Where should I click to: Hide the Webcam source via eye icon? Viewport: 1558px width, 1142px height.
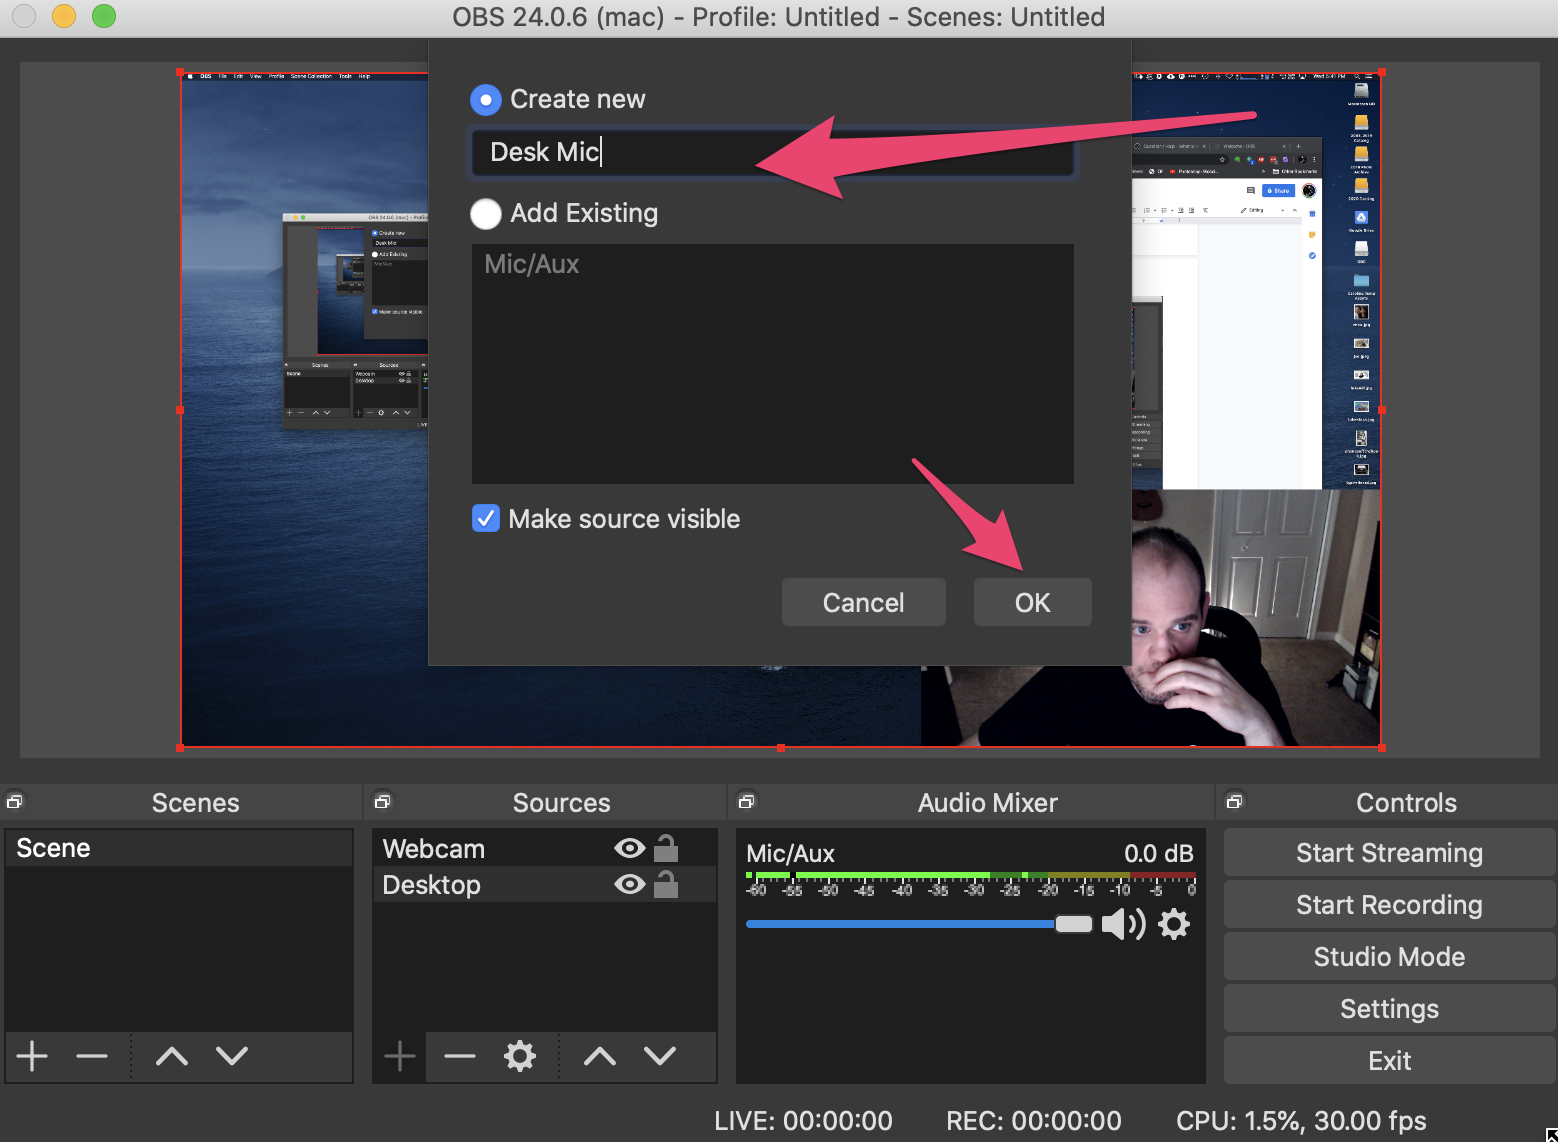(x=629, y=849)
